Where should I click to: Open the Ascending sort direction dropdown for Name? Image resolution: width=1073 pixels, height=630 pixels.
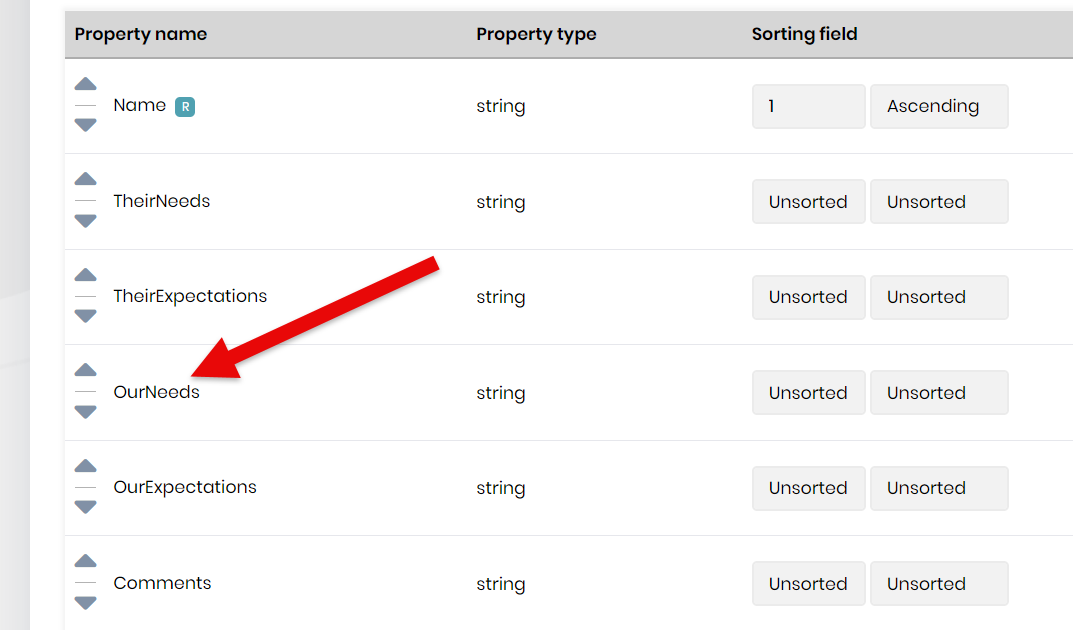939,106
